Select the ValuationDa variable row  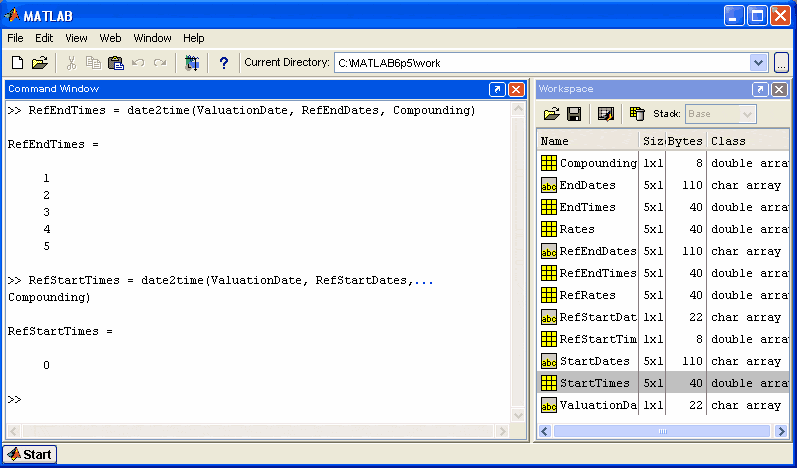tap(663, 405)
